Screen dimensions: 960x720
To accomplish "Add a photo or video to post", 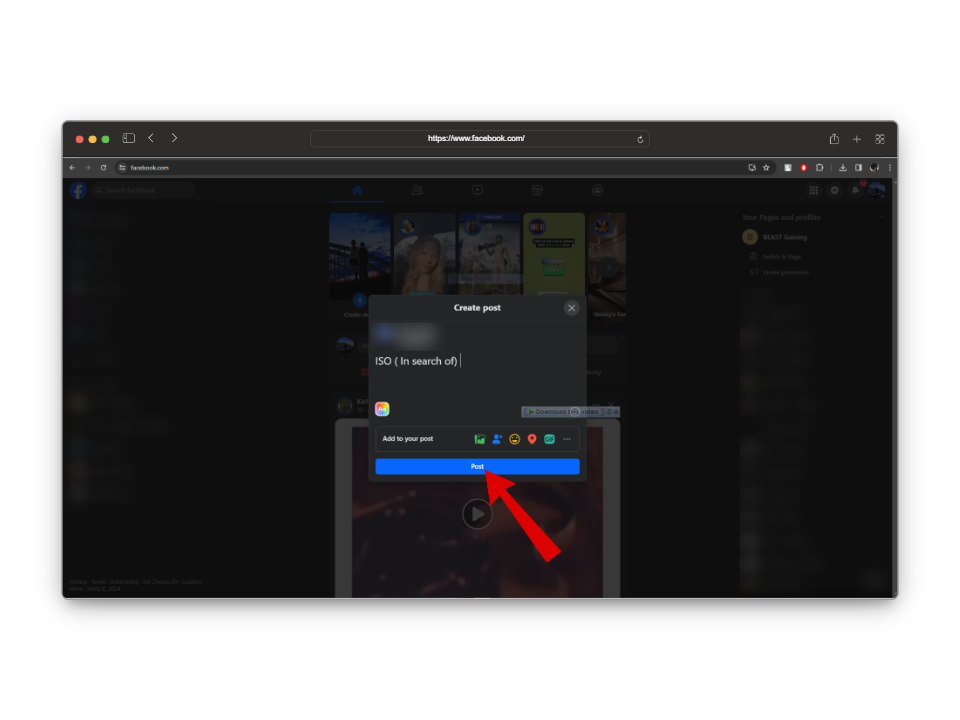I will point(480,439).
